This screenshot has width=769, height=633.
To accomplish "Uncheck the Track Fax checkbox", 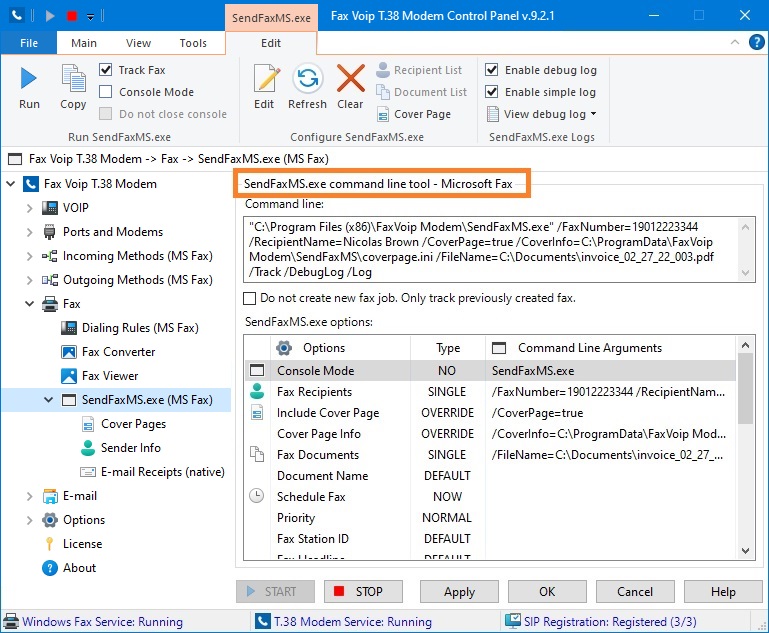I will (x=106, y=70).
